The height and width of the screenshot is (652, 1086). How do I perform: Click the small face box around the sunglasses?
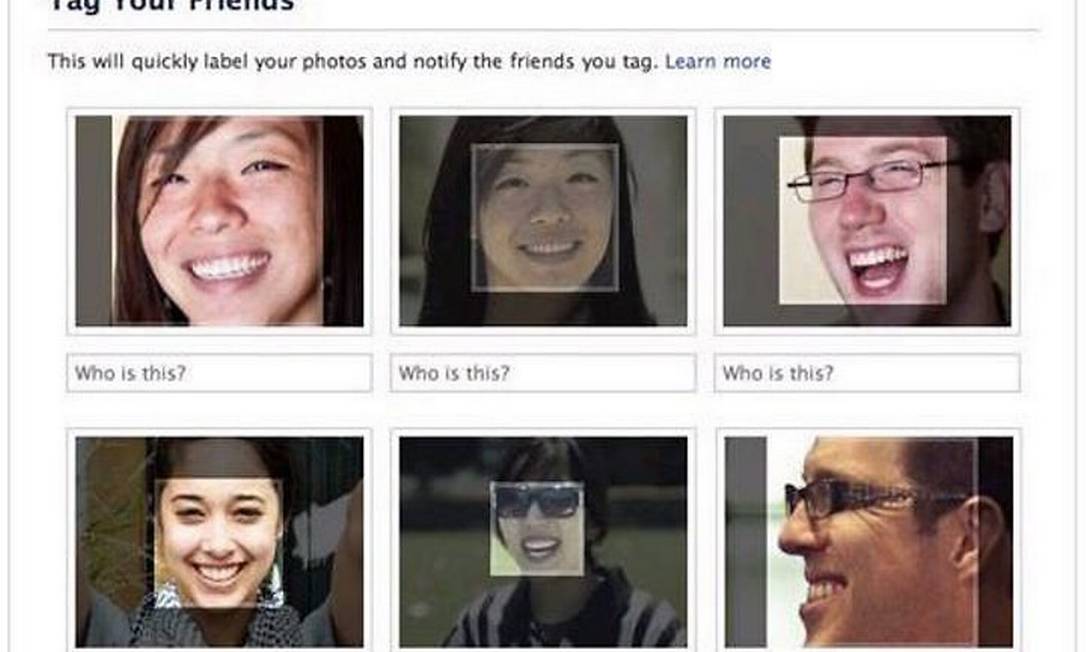pyautogui.click(x=537, y=529)
